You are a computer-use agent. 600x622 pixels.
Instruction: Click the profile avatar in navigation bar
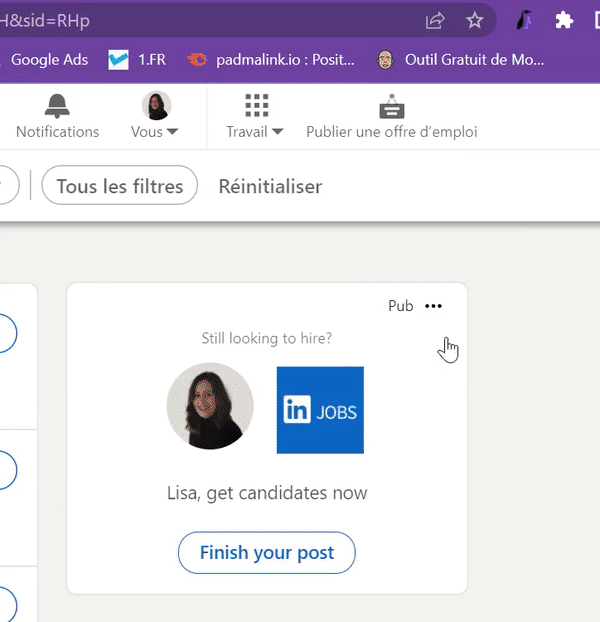(x=156, y=106)
